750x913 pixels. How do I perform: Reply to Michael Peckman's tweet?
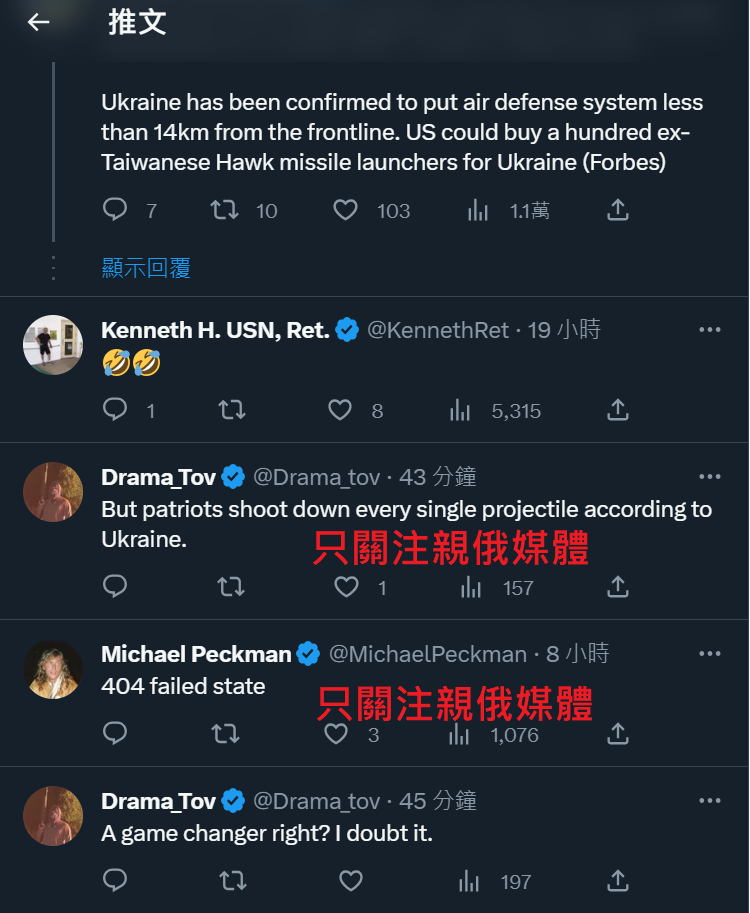(x=116, y=735)
